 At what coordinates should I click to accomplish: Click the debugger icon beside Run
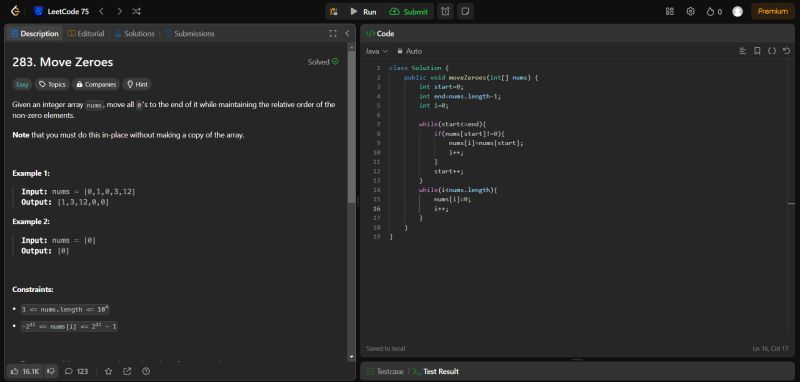(333, 12)
